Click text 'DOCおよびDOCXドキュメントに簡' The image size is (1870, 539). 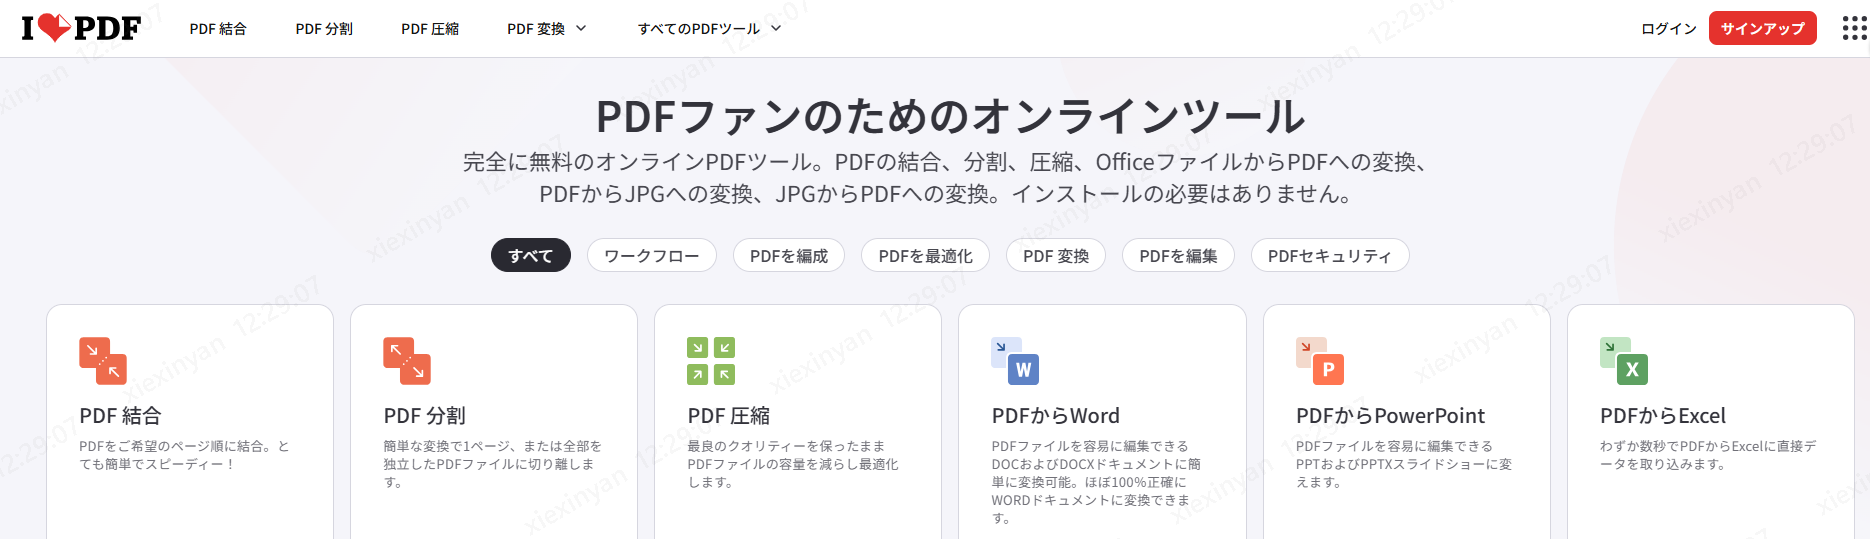pos(1096,464)
